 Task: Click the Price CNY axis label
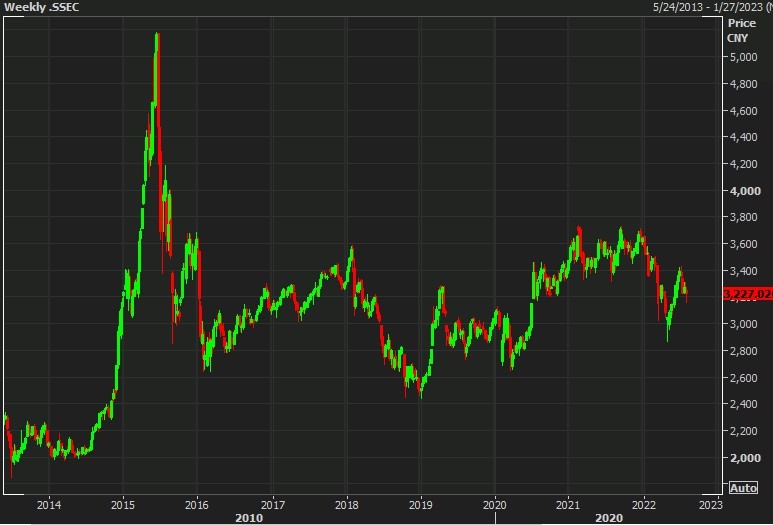(x=741, y=31)
